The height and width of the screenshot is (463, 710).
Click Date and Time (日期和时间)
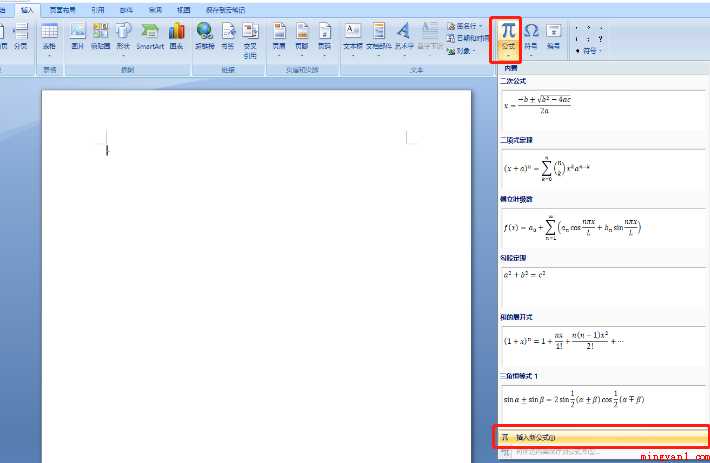coord(467,38)
